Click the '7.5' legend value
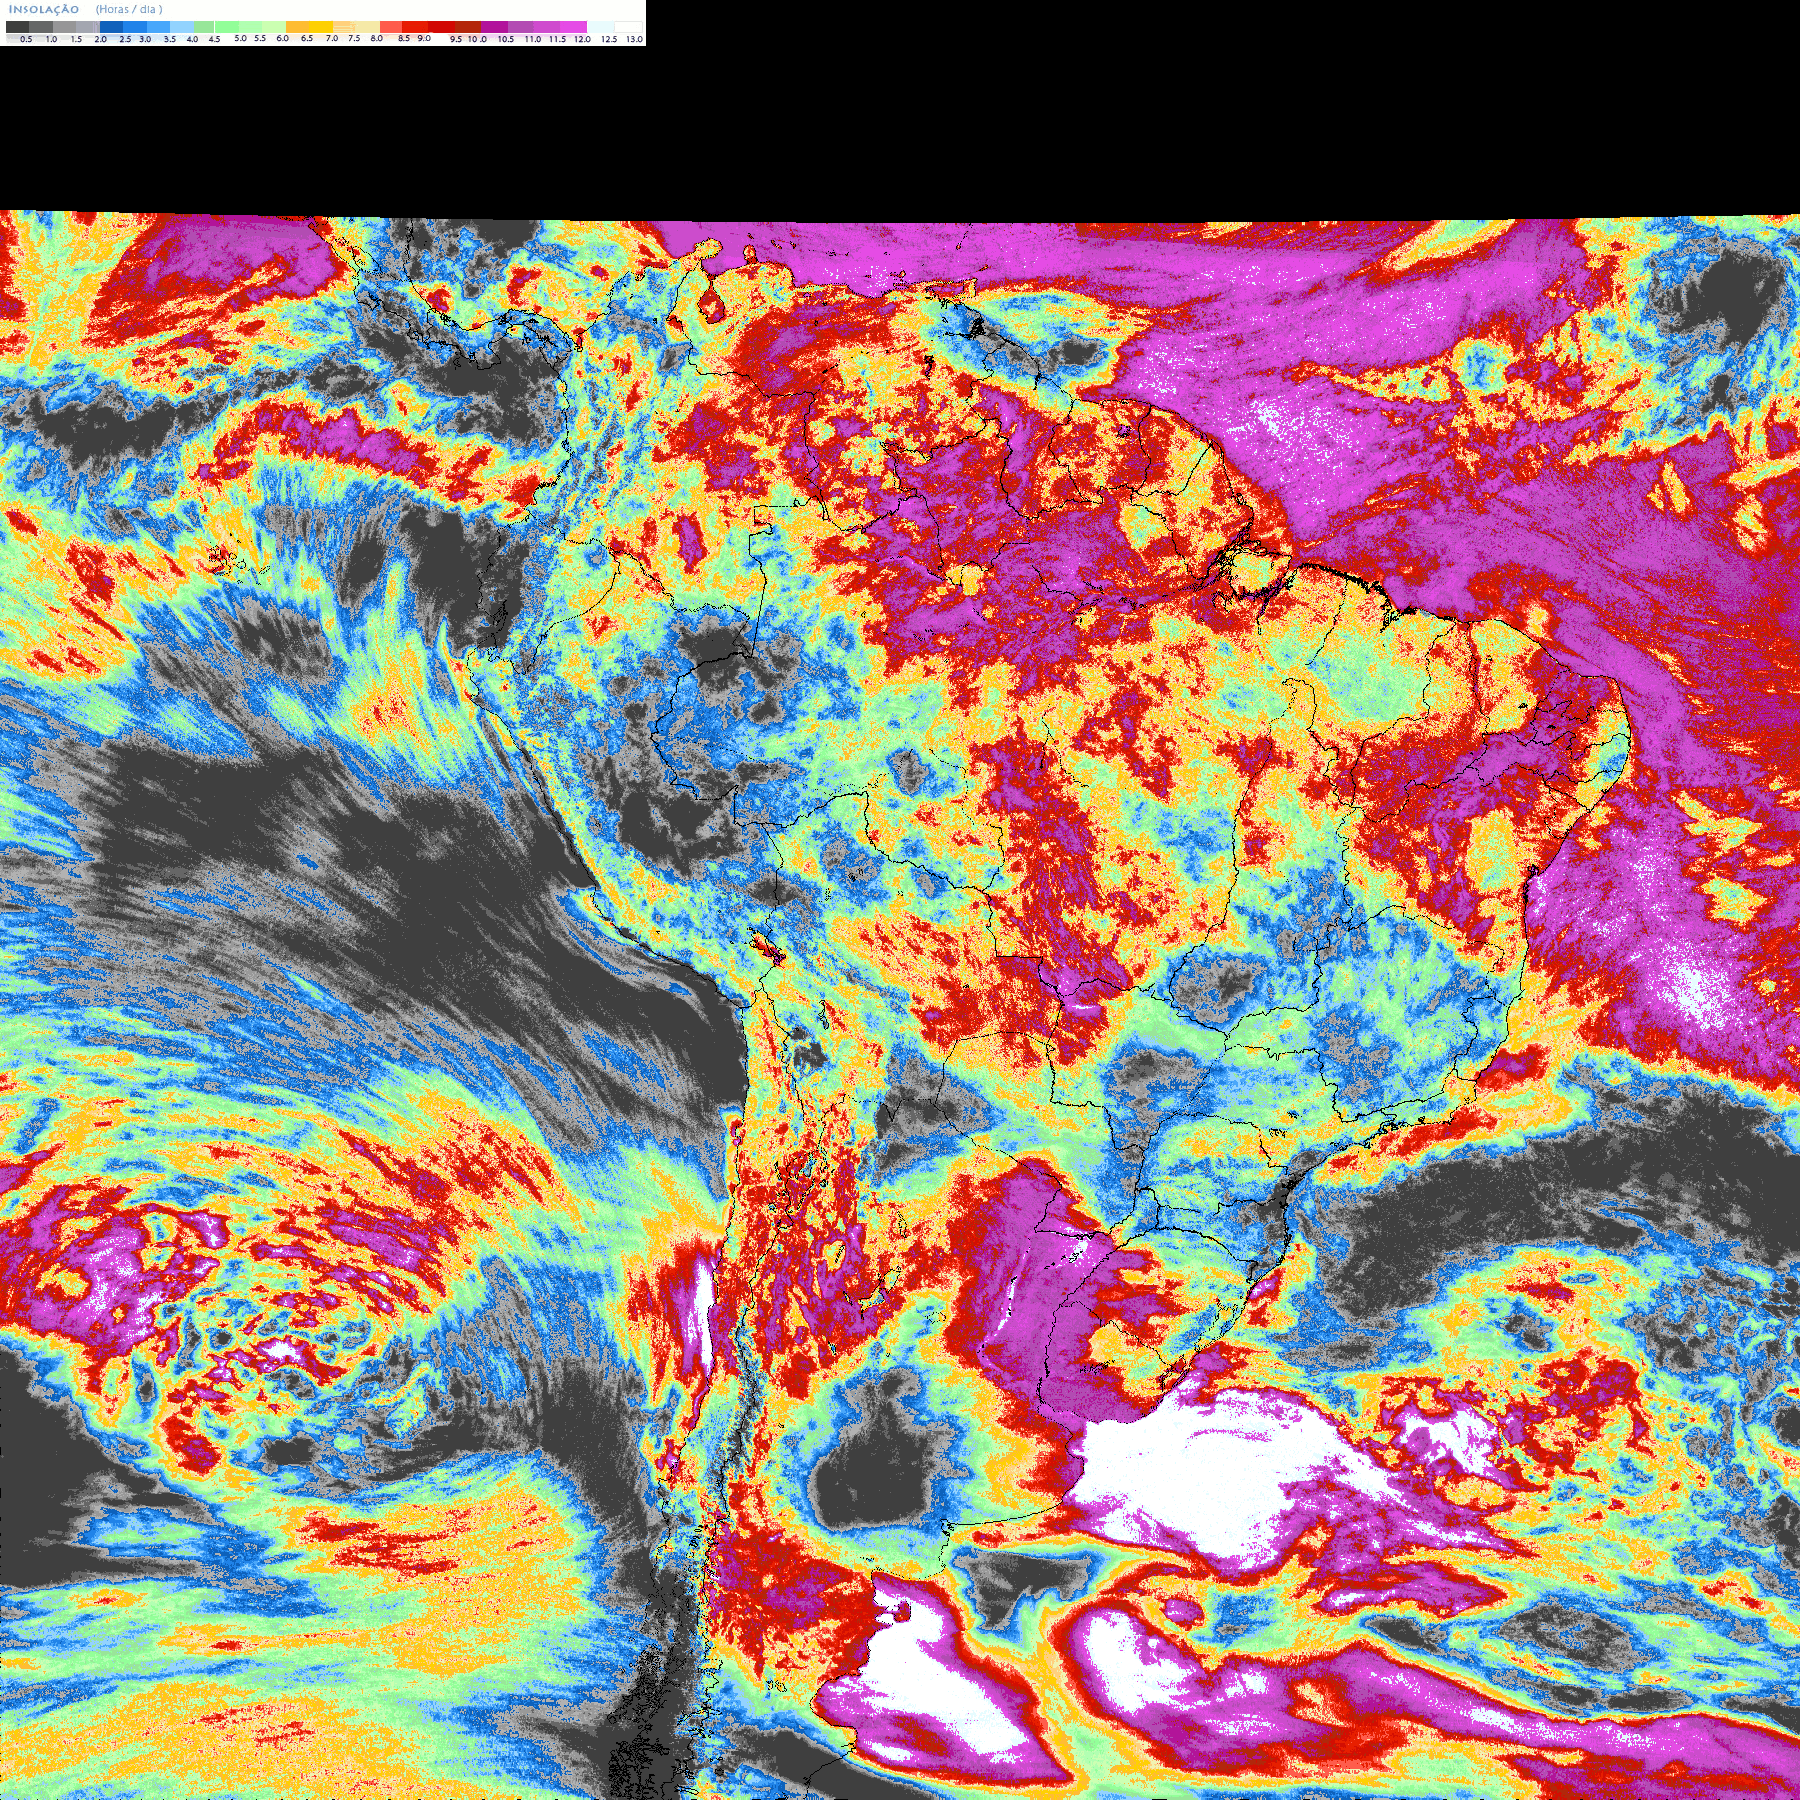The image size is (1800, 1800). (x=354, y=38)
